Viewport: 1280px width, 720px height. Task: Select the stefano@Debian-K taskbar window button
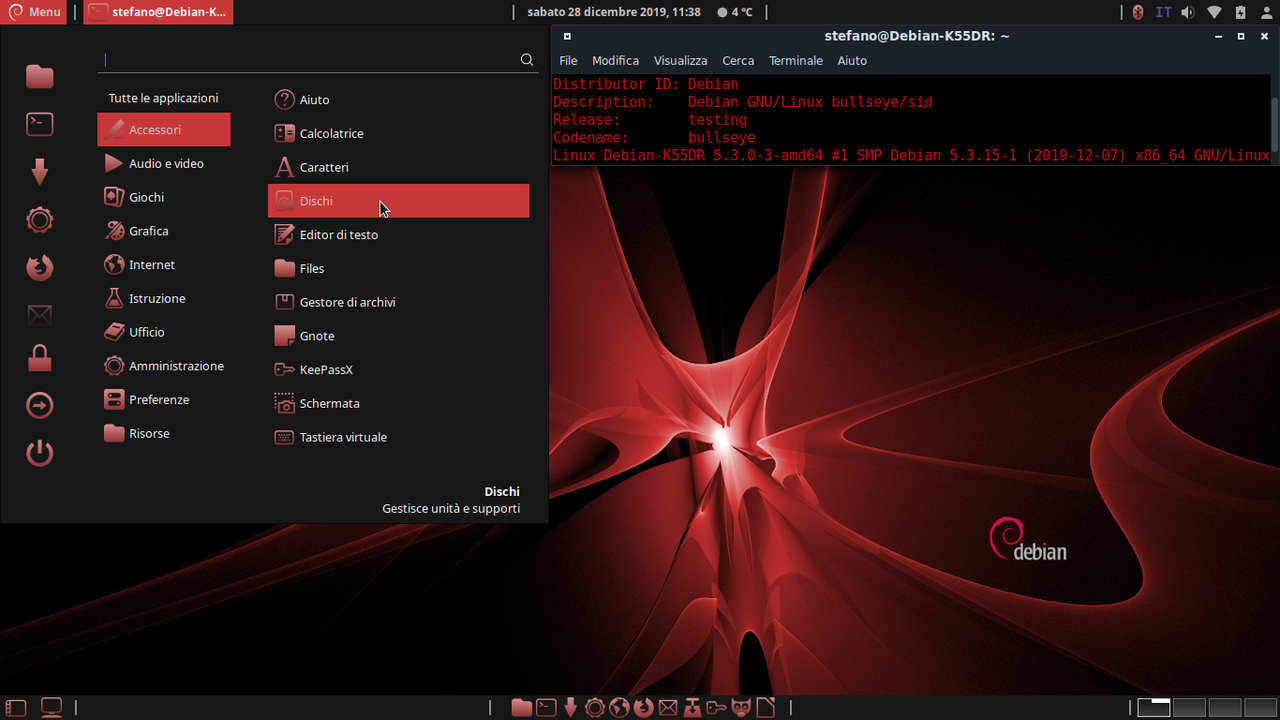point(158,12)
